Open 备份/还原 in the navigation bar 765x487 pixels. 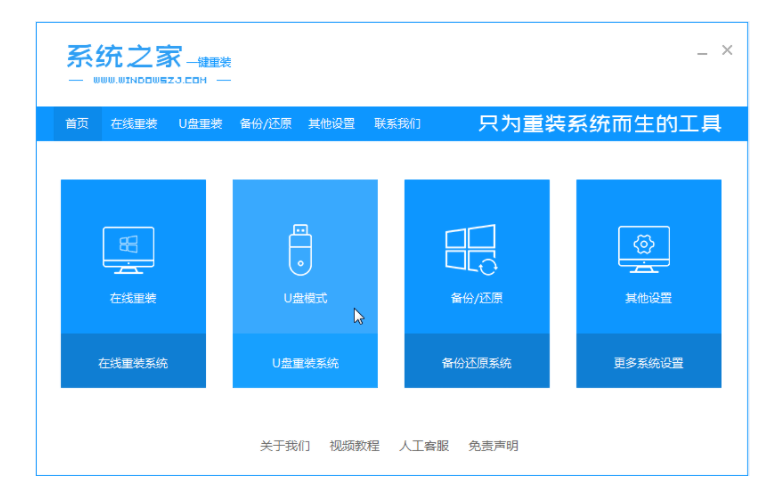[x=265, y=124]
